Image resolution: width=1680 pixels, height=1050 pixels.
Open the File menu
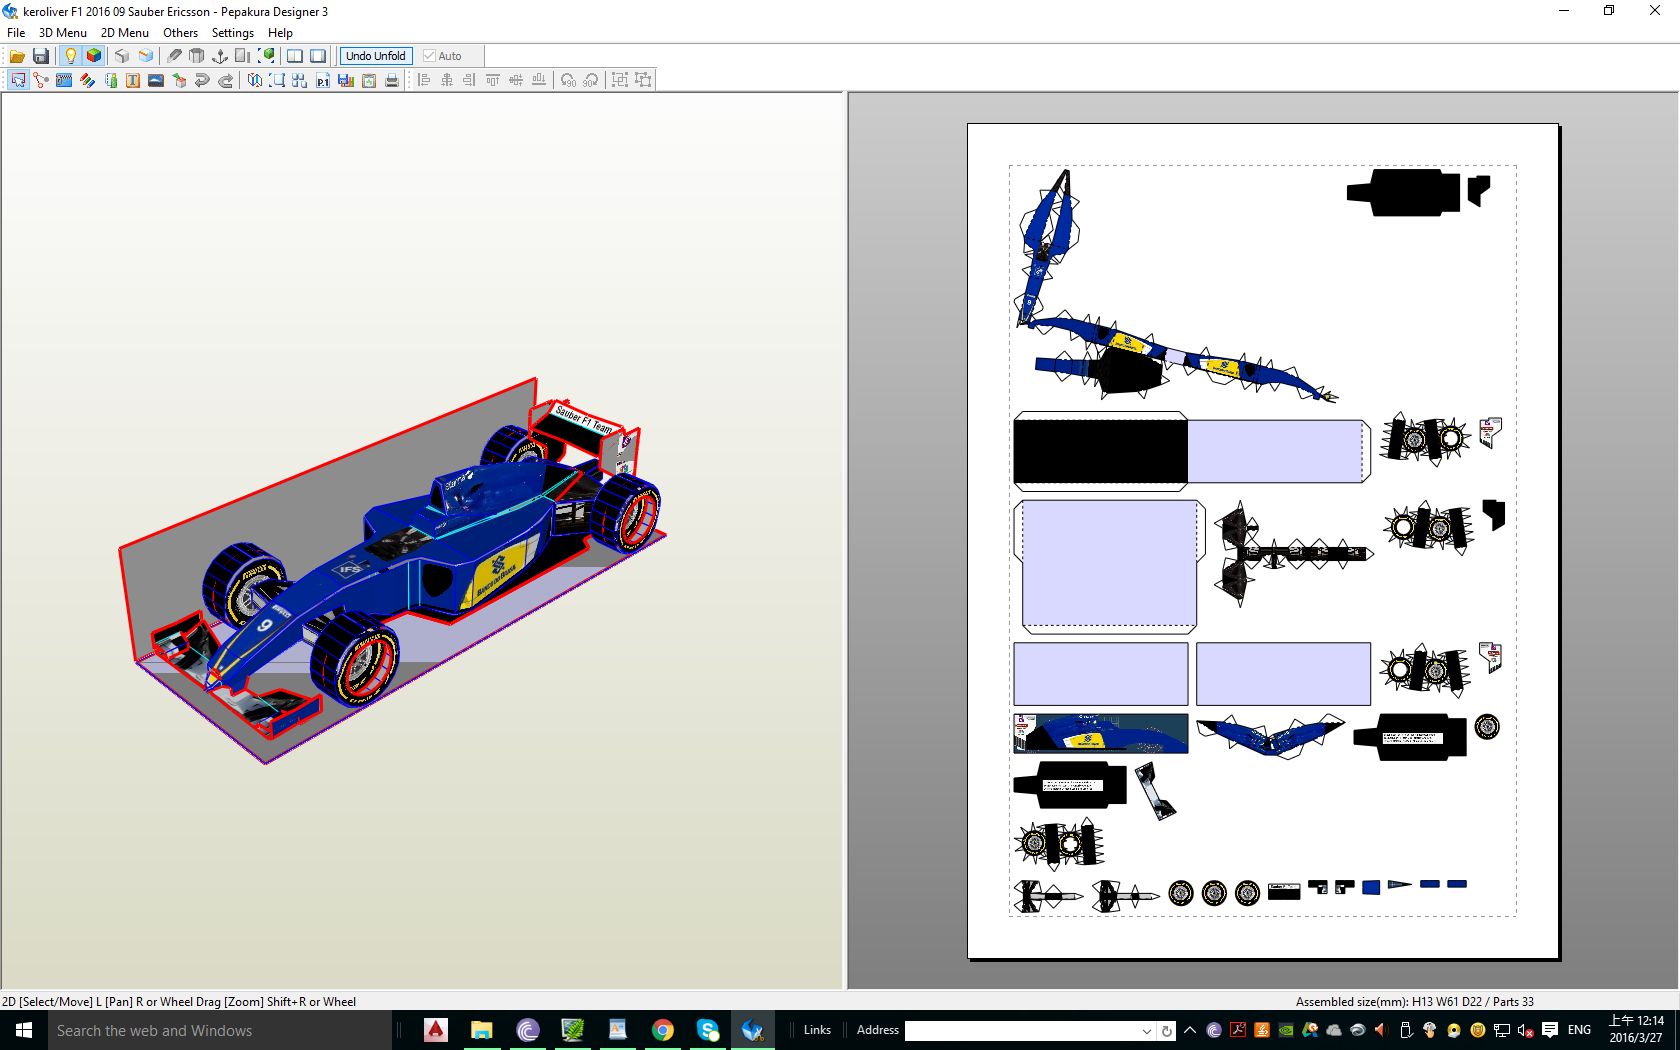coord(16,32)
